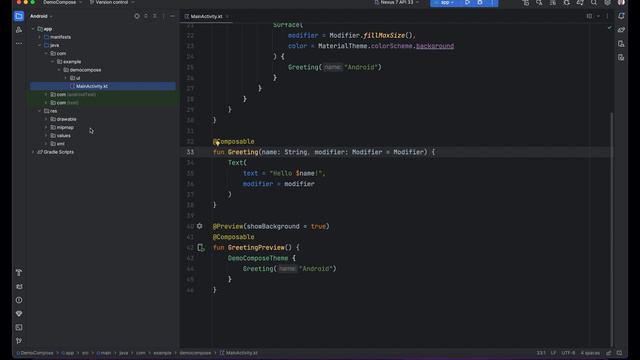Open the Device Manager sidebar icon
Viewport: 640px width, 360px height.
pyautogui.click(x=621, y=44)
